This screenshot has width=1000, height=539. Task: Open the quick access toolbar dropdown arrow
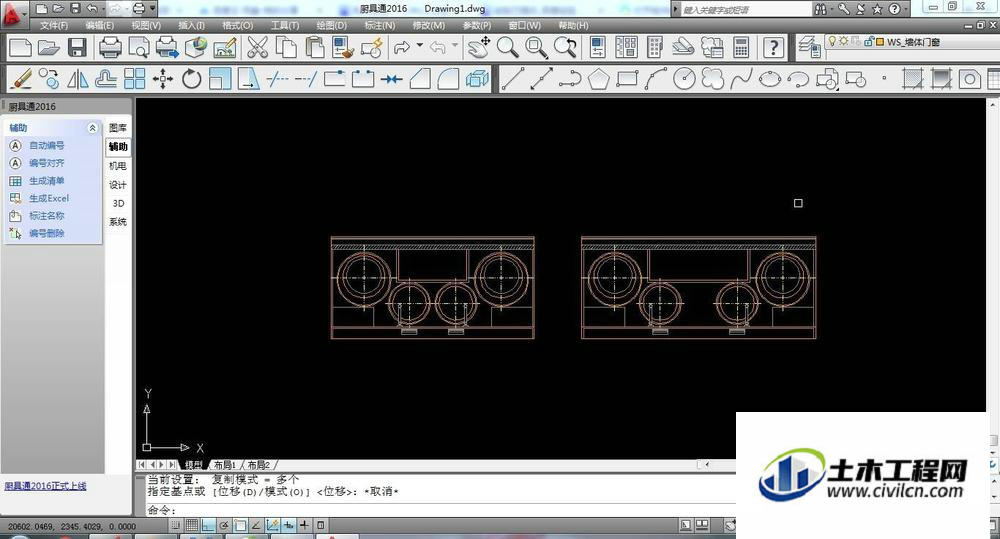(x=153, y=9)
